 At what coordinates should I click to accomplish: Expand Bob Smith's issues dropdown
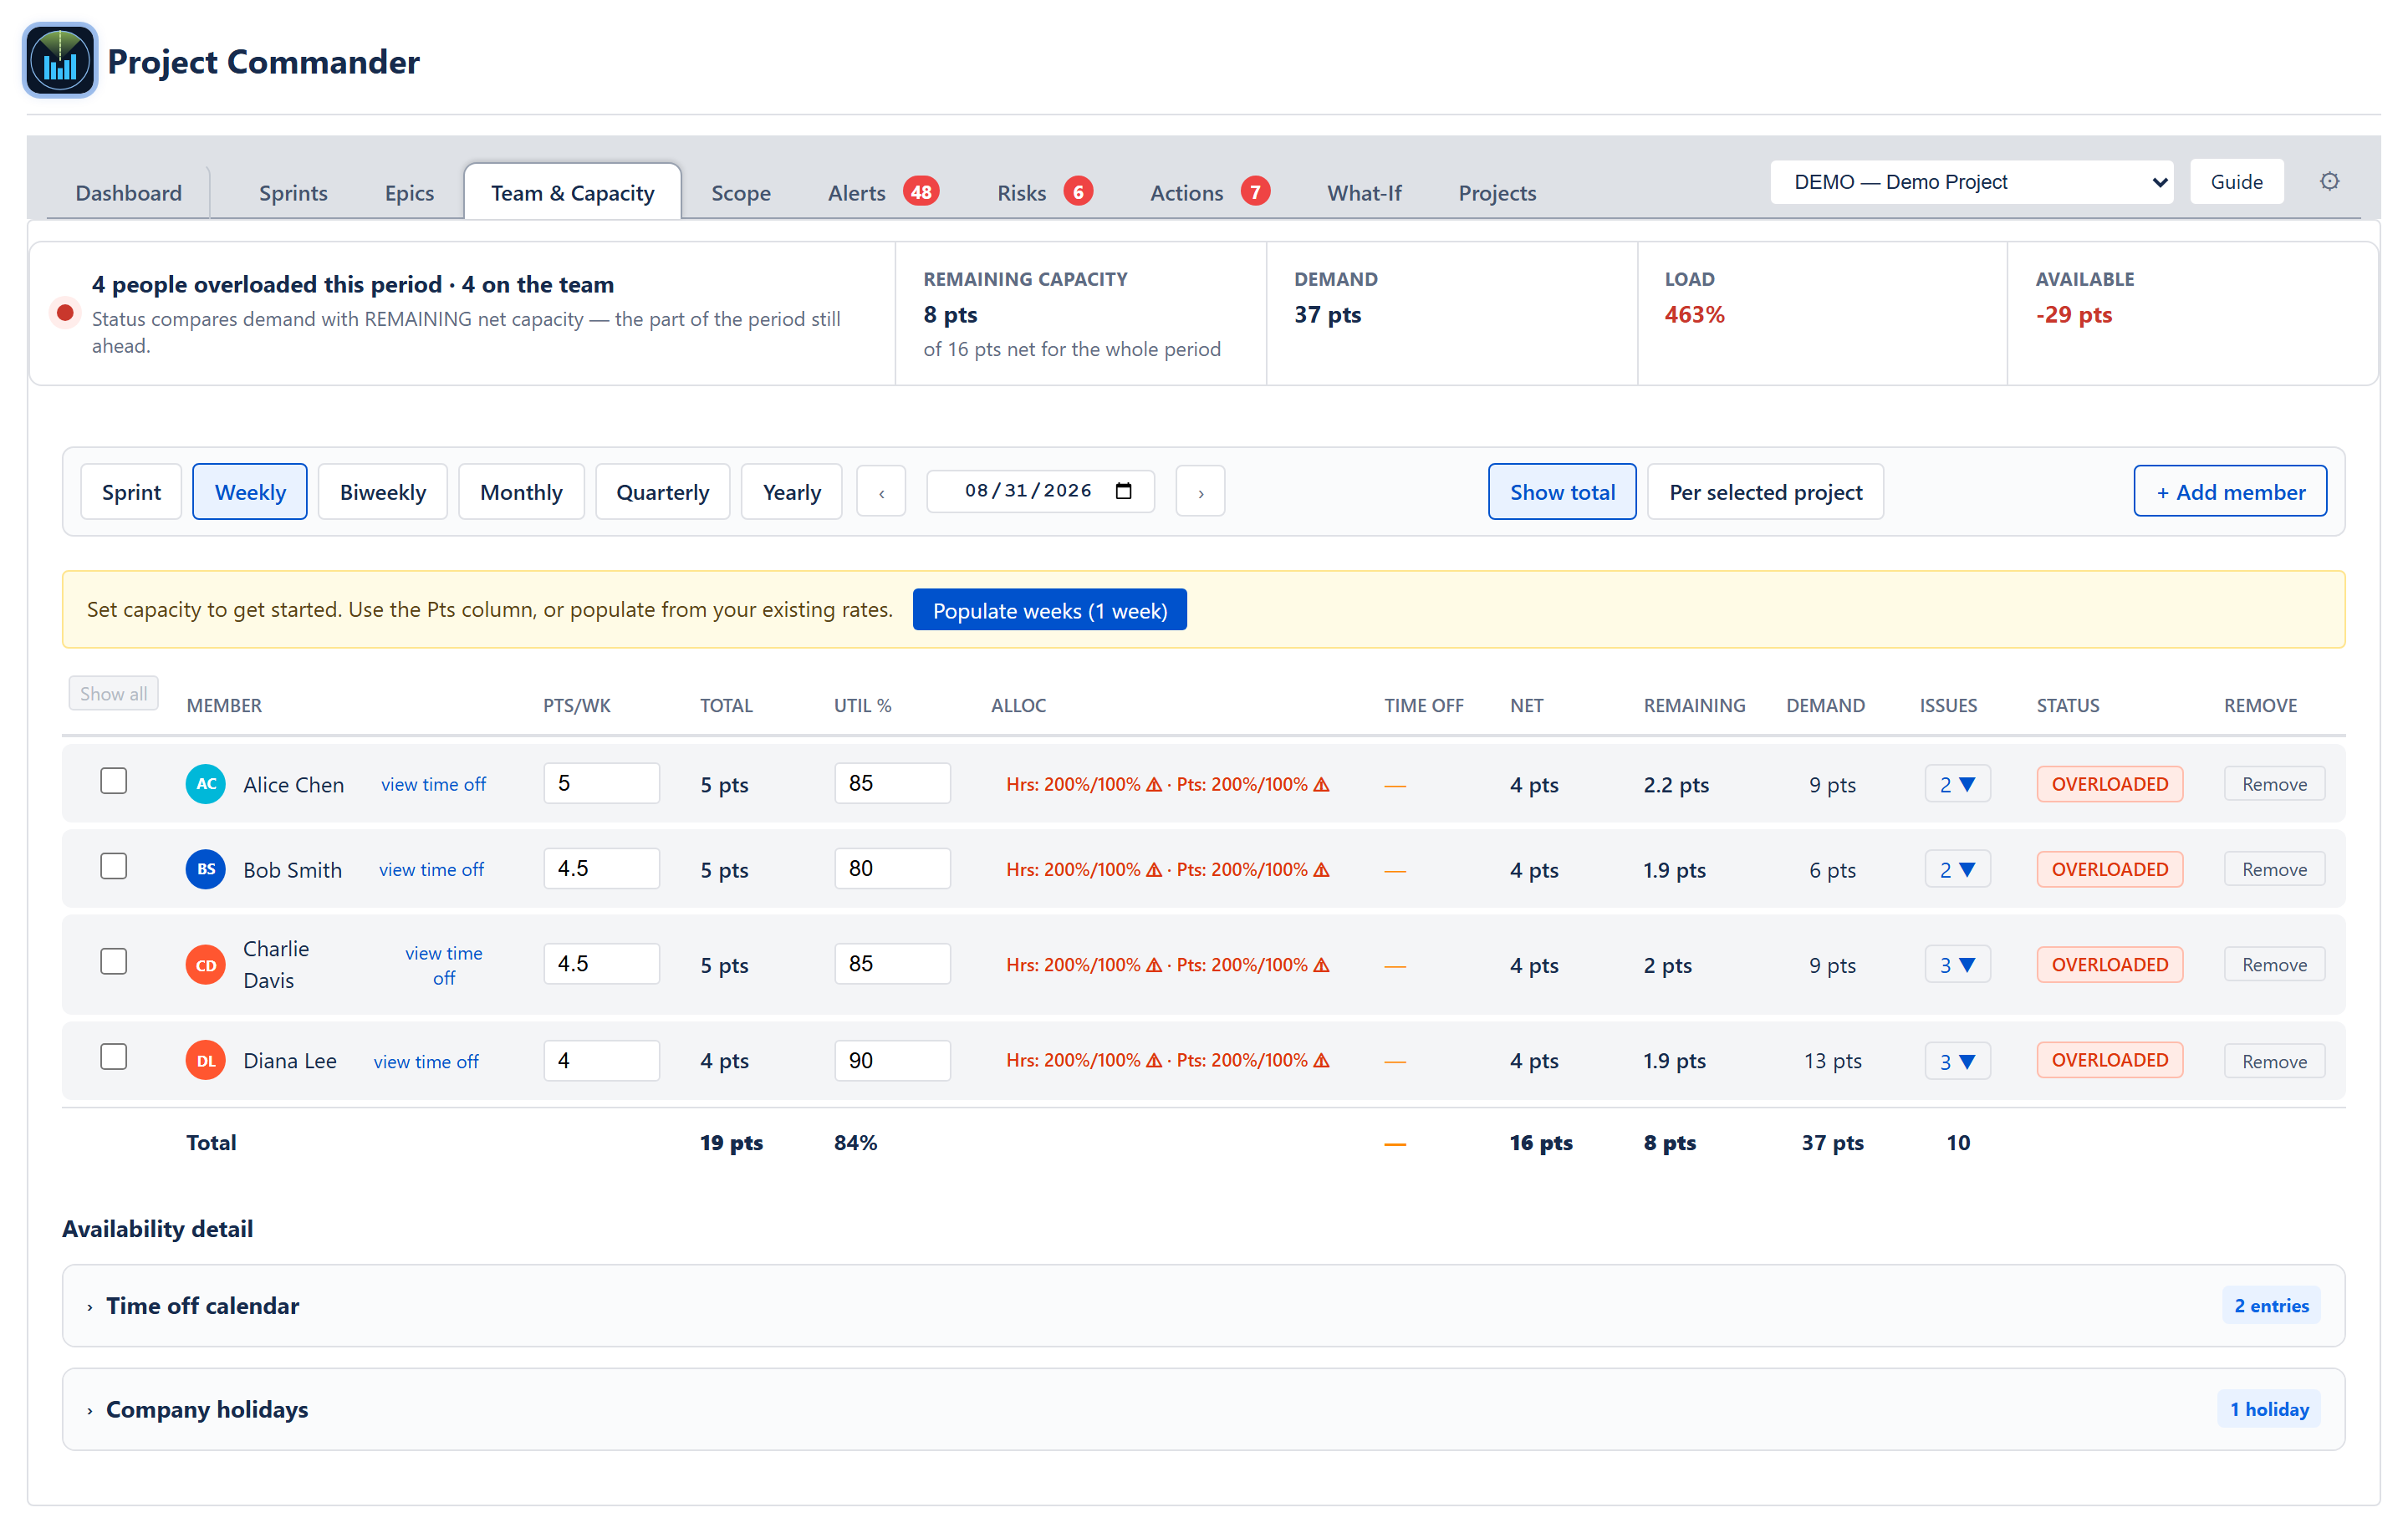(x=1957, y=869)
